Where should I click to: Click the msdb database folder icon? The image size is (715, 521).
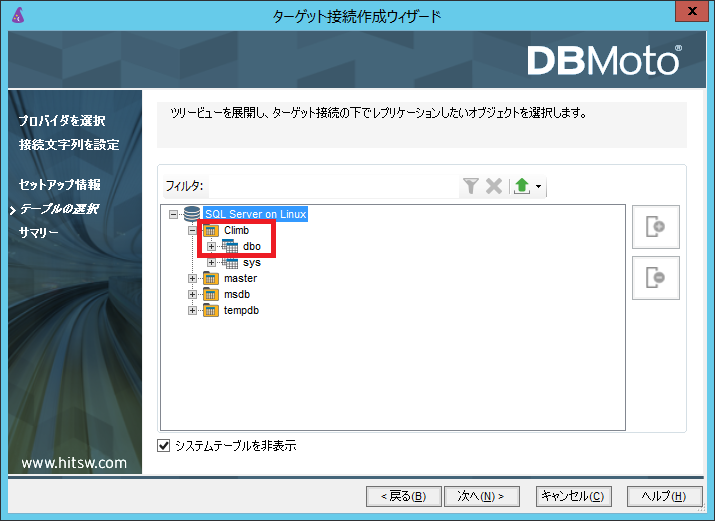click(x=211, y=294)
